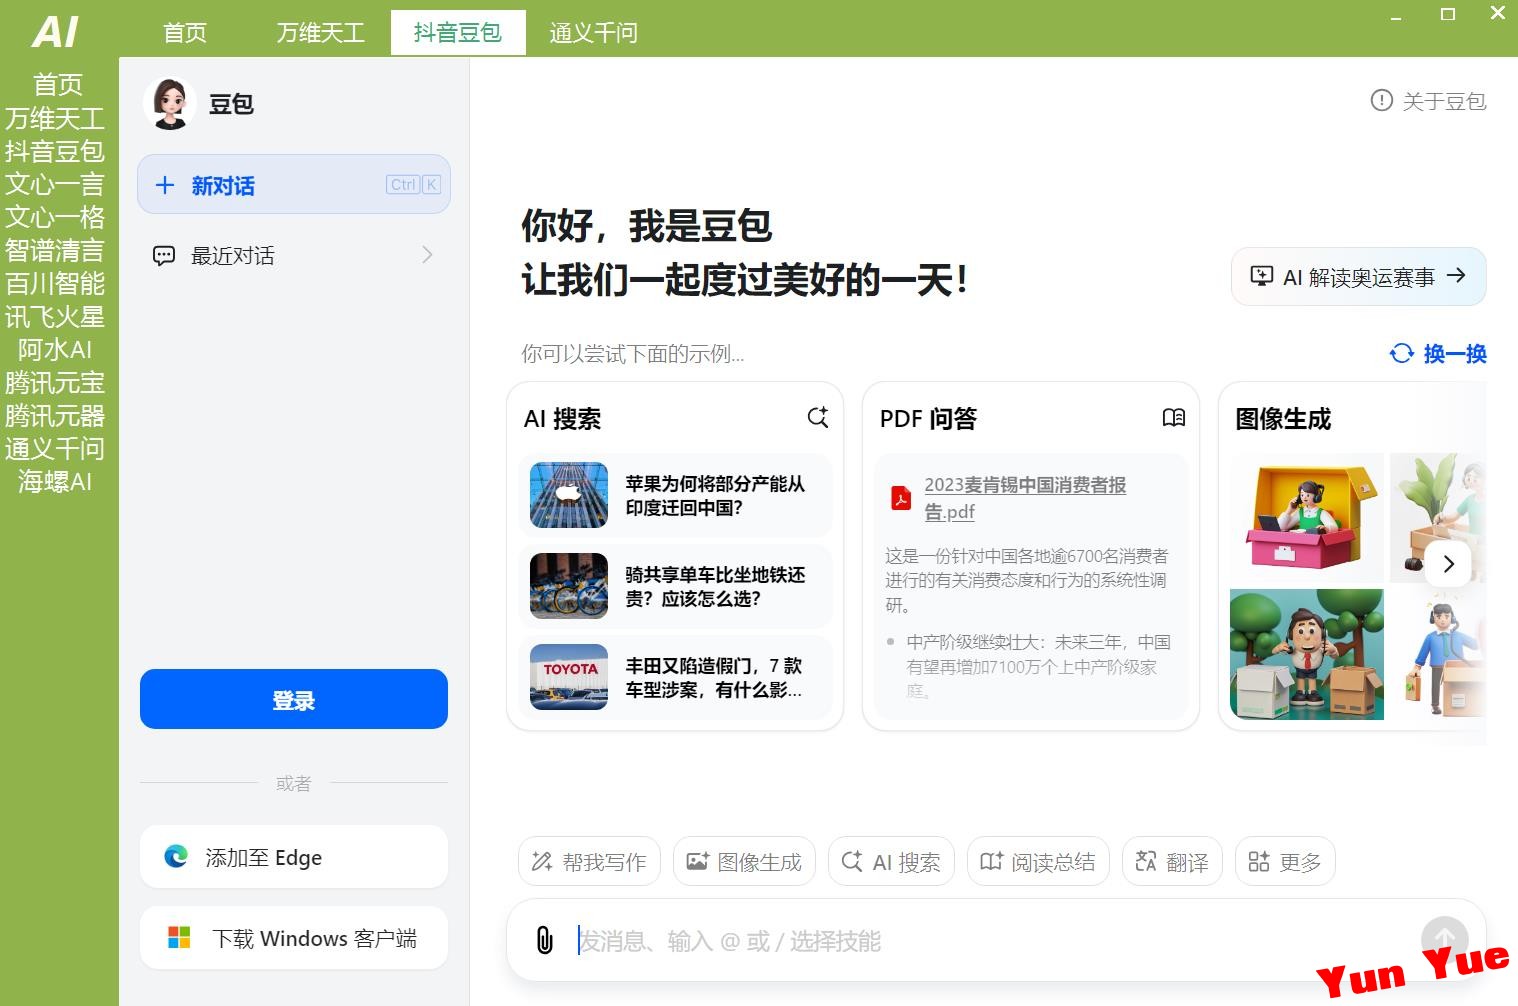This screenshot has height=1006, width=1518.
Task: Open the 帮我写作 skill
Action: (x=589, y=861)
